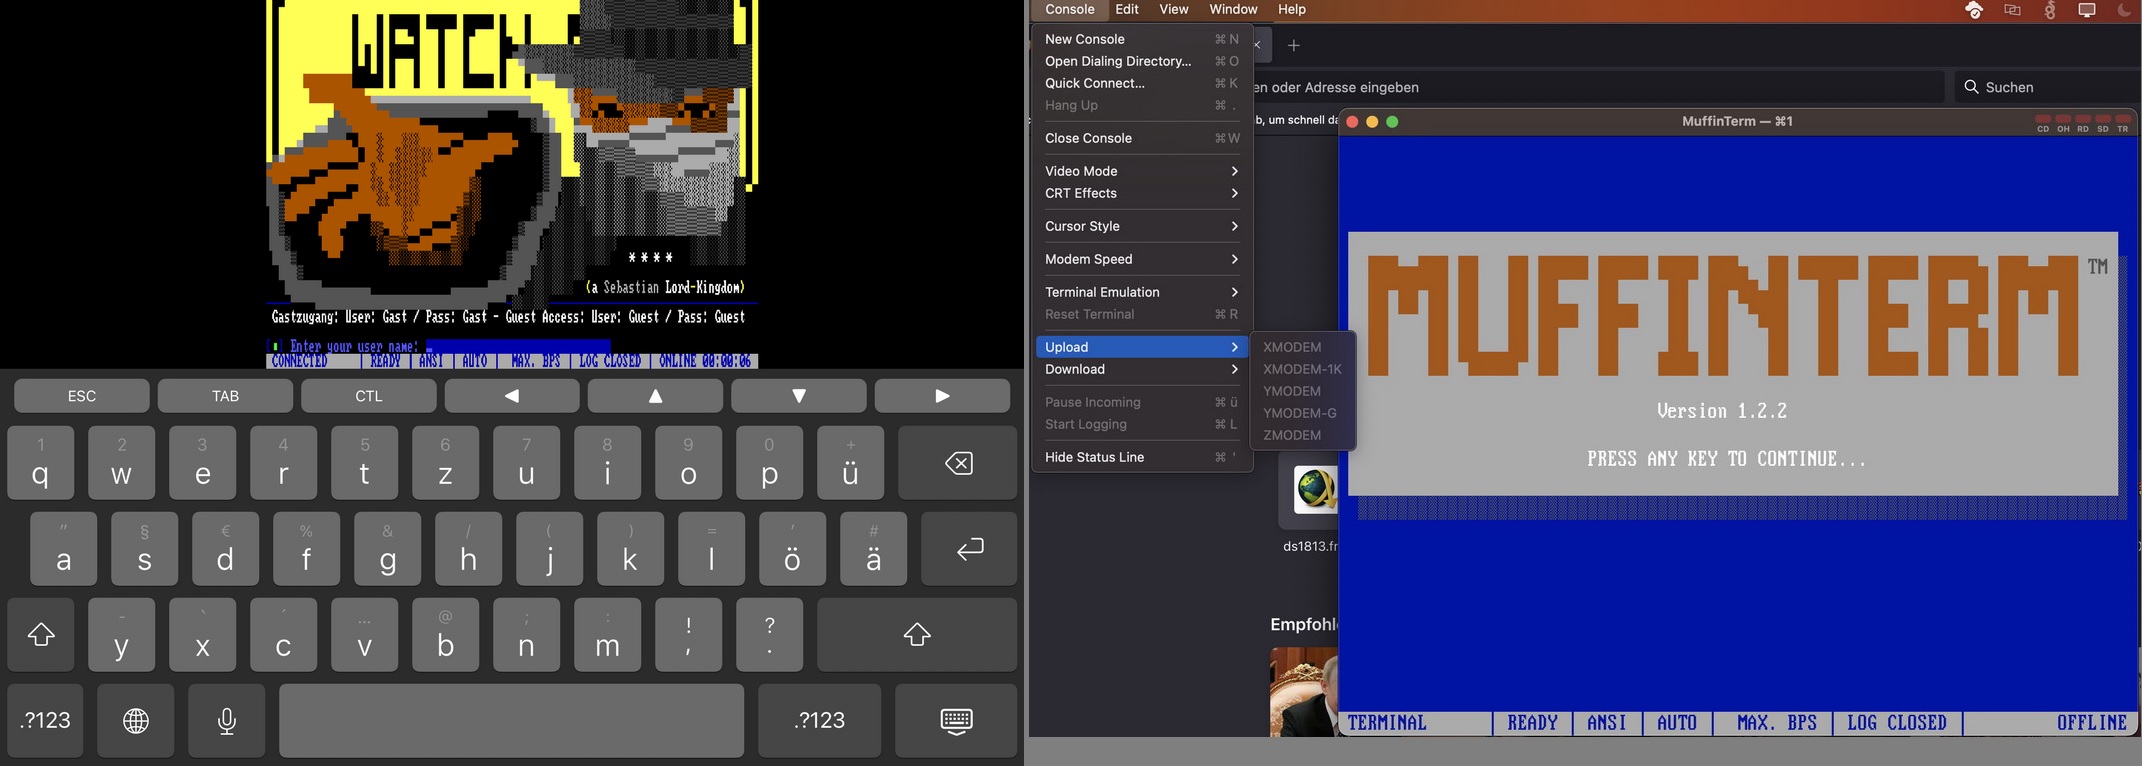Image resolution: width=2142 pixels, height=766 pixels.
Task: Tap the left .?123 symbols key
Action: [x=45, y=721]
